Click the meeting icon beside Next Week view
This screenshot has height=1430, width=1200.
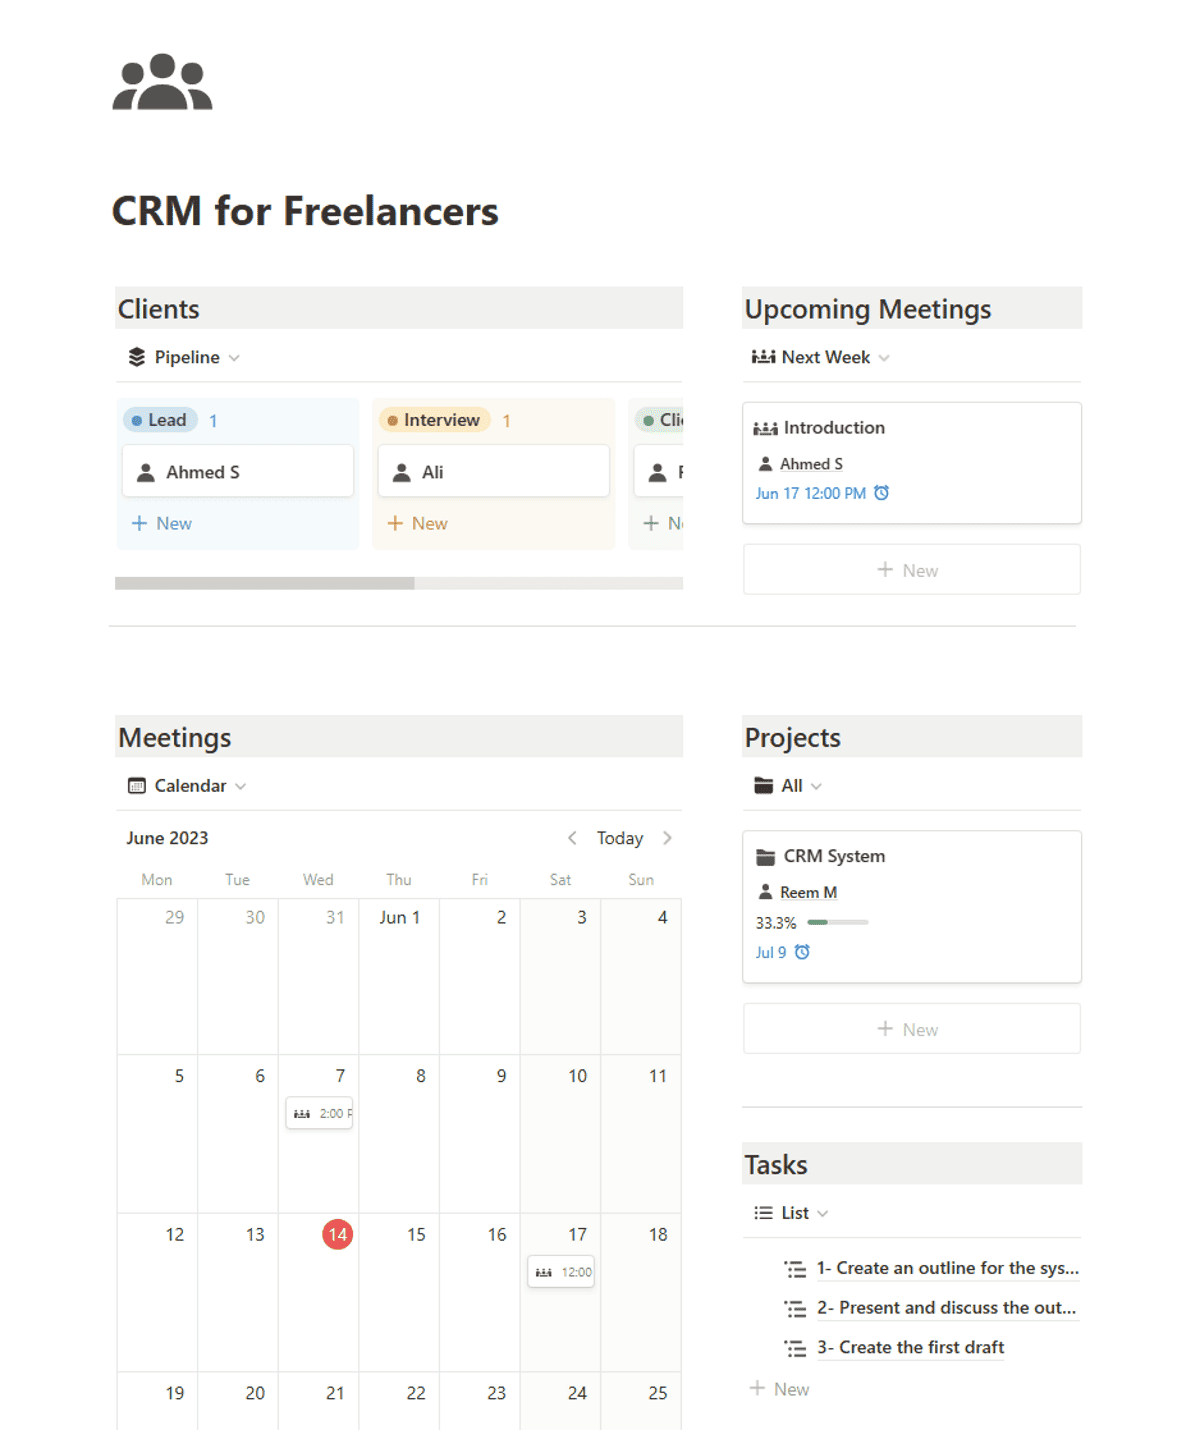[x=762, y=356]
